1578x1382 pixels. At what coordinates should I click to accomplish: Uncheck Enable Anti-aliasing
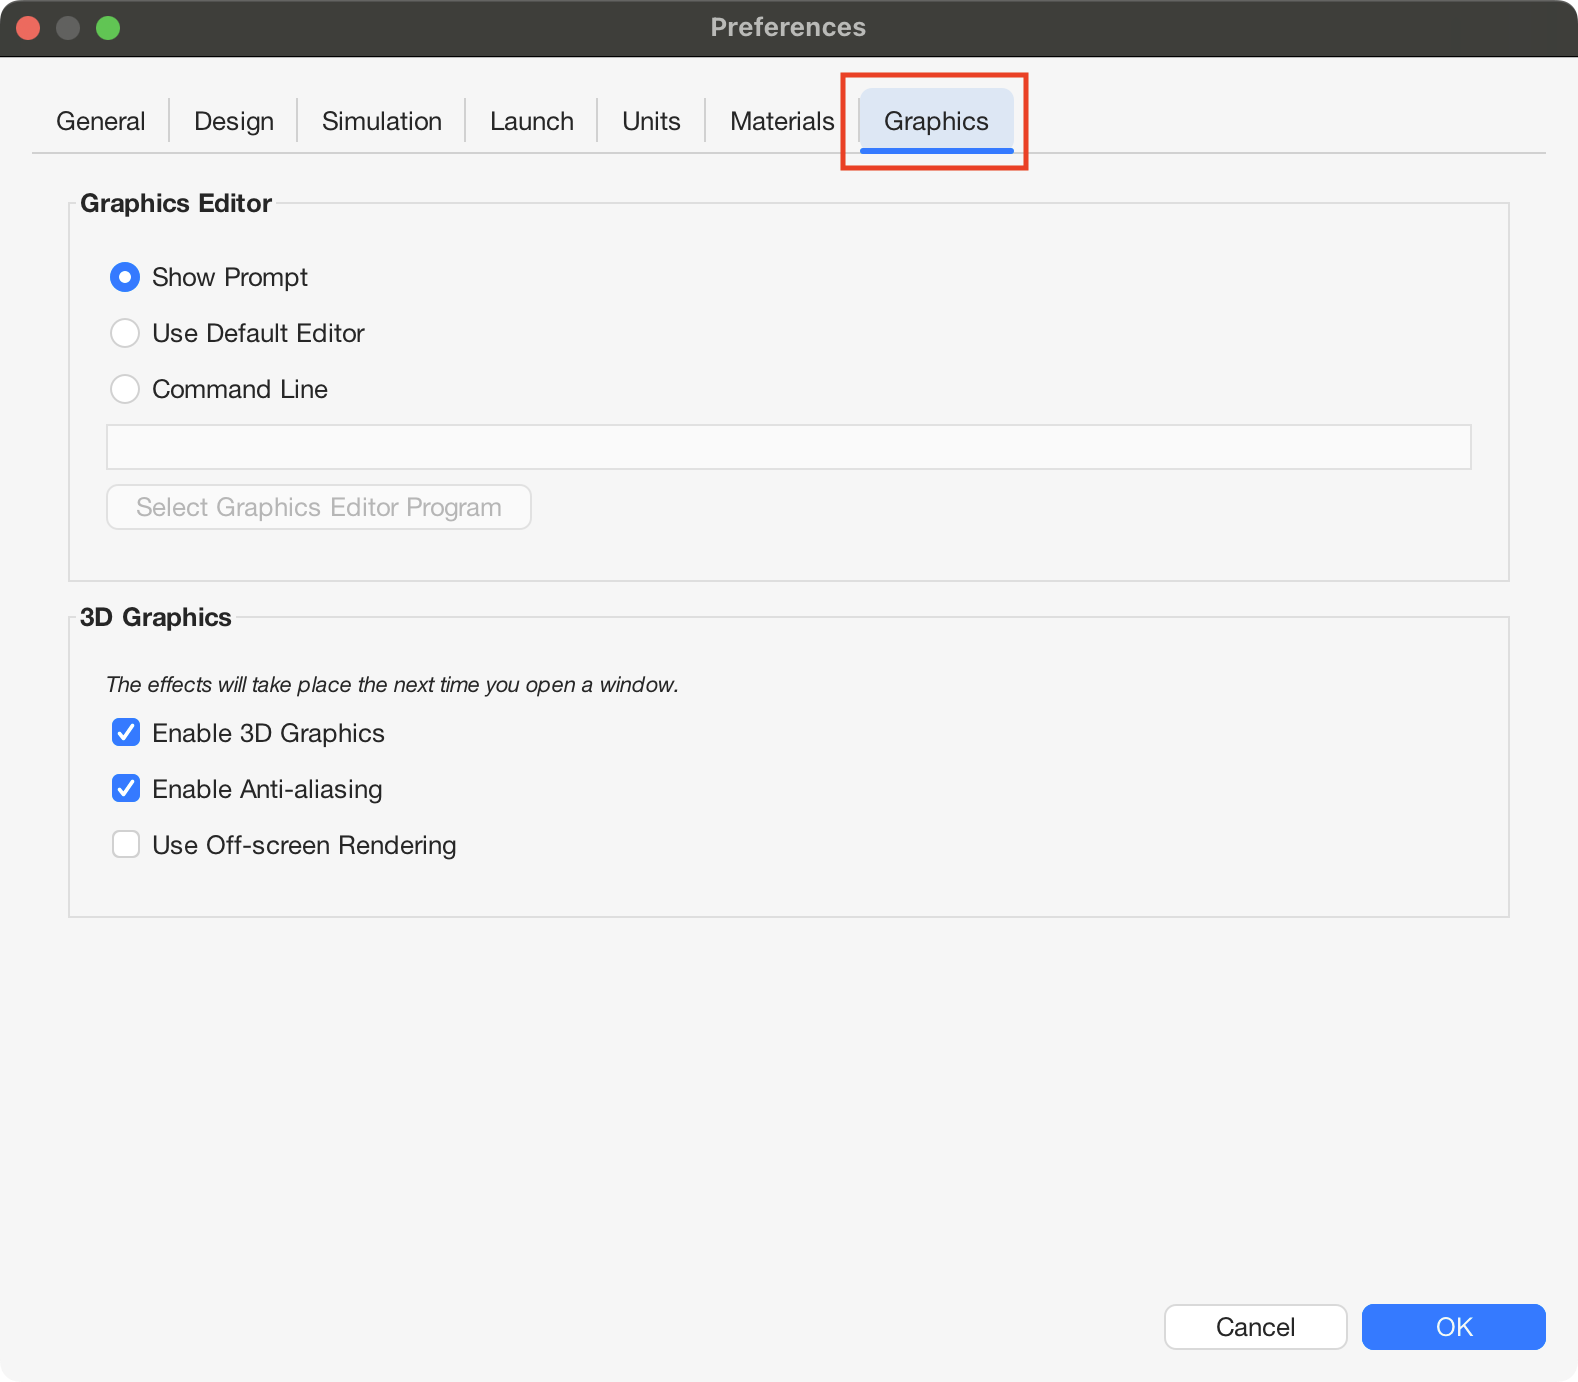(x=126, y=789)
